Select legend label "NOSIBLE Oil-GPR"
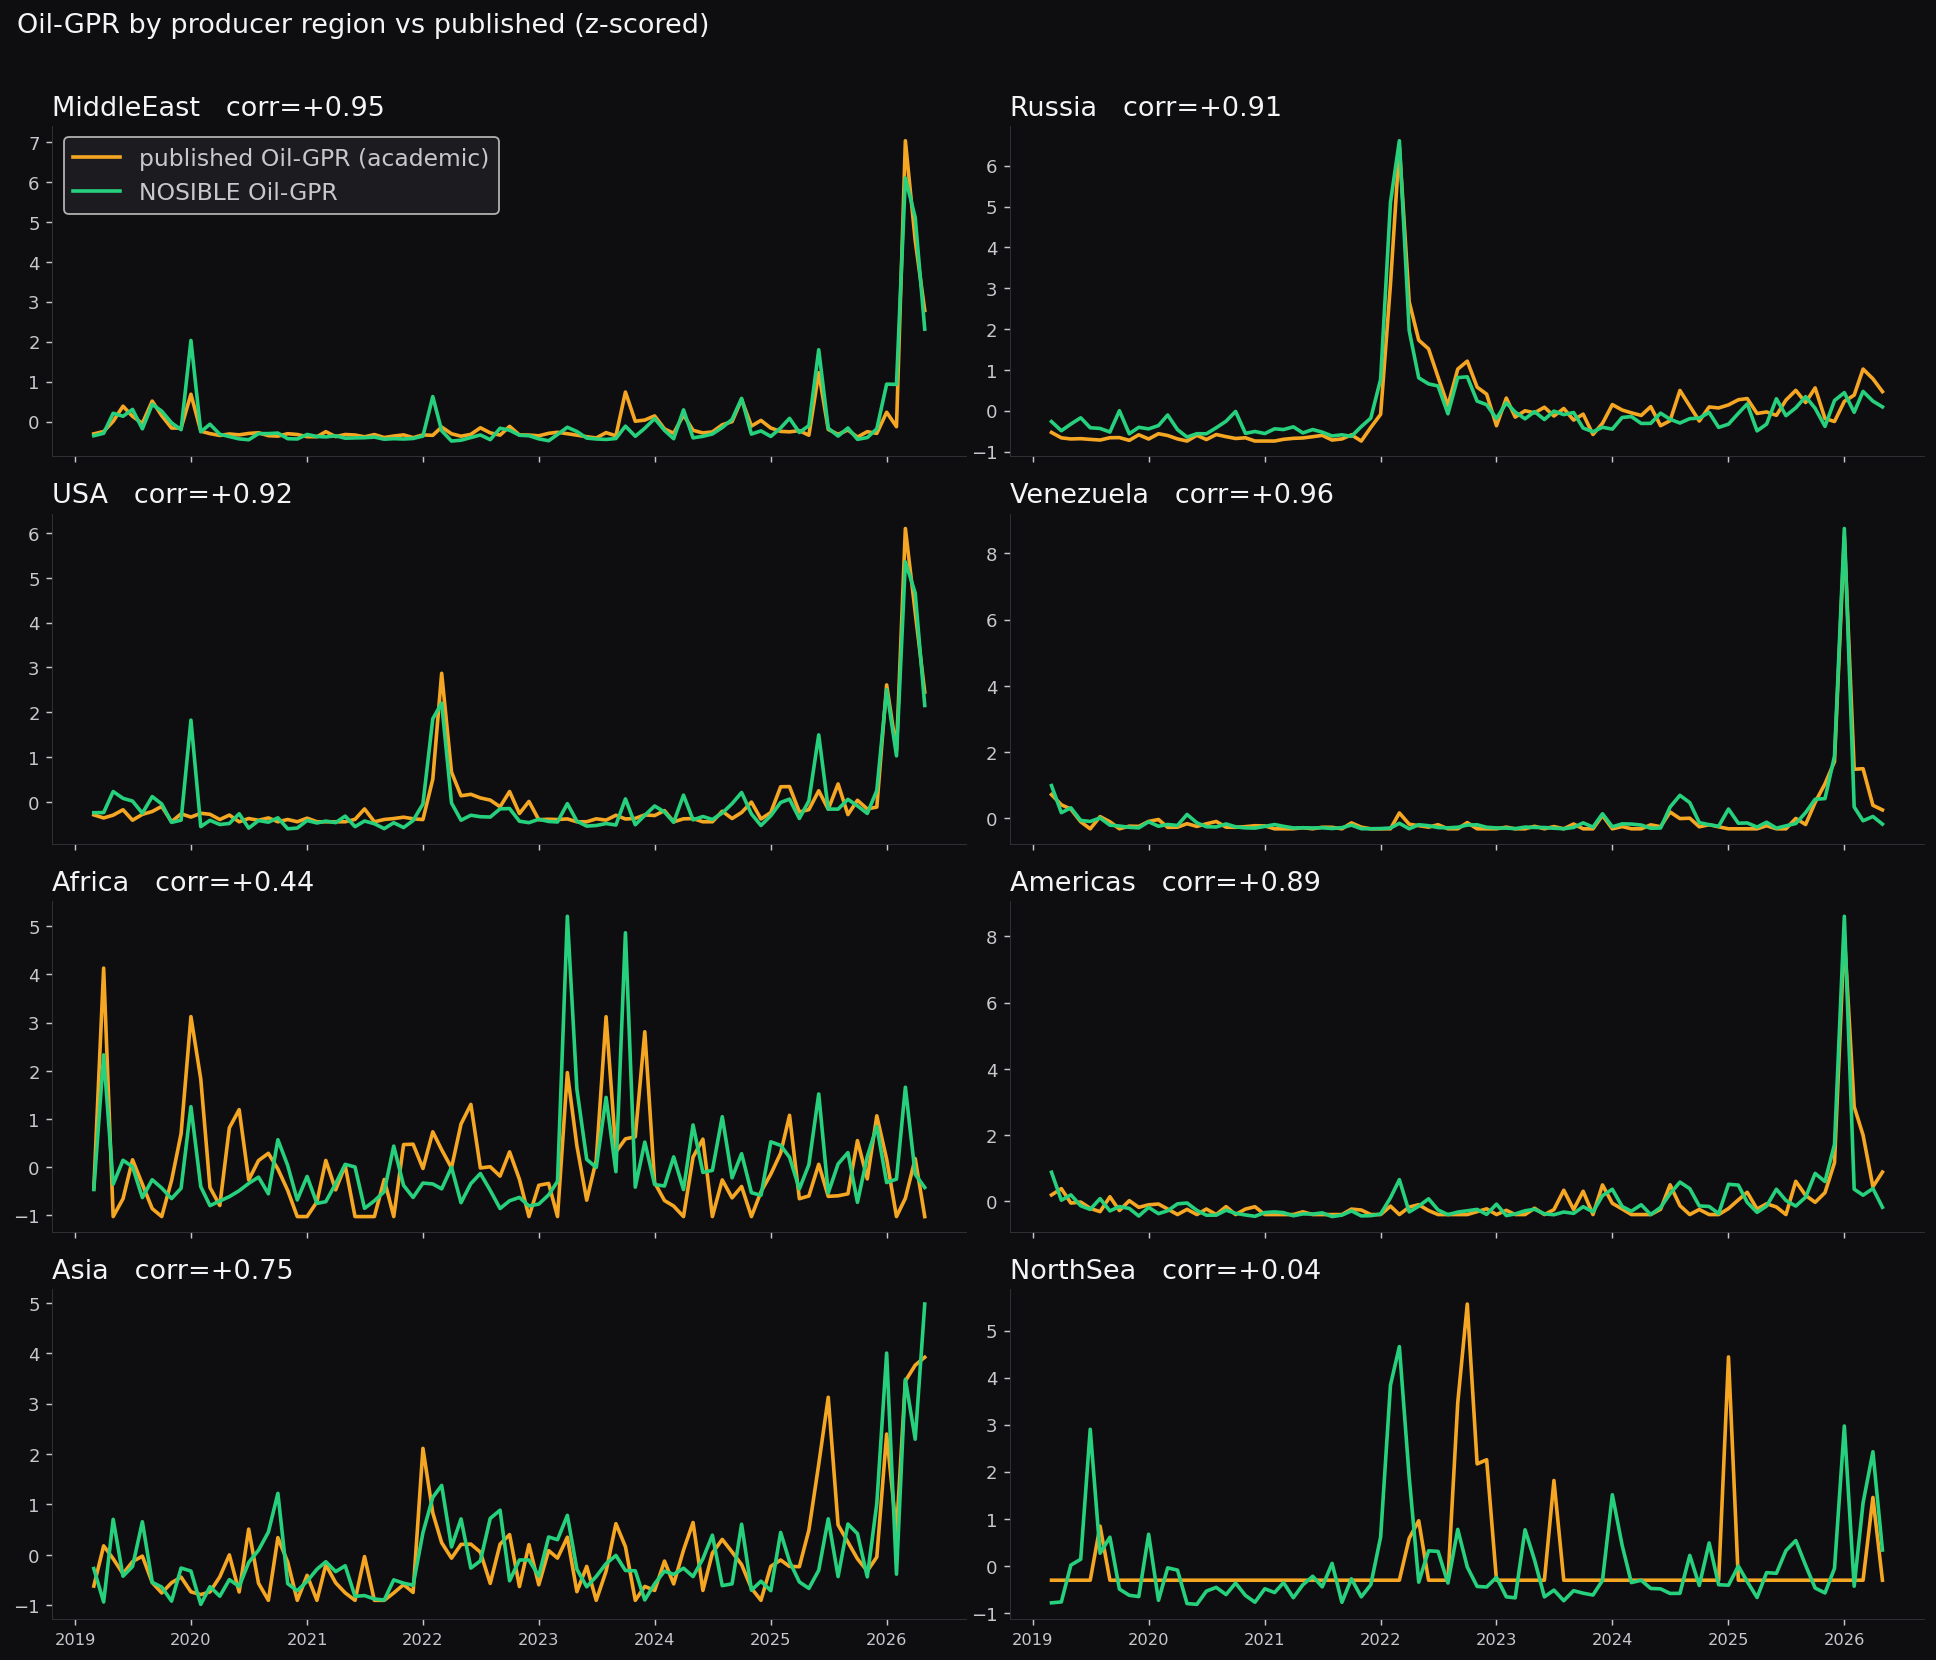 [238, 192]
